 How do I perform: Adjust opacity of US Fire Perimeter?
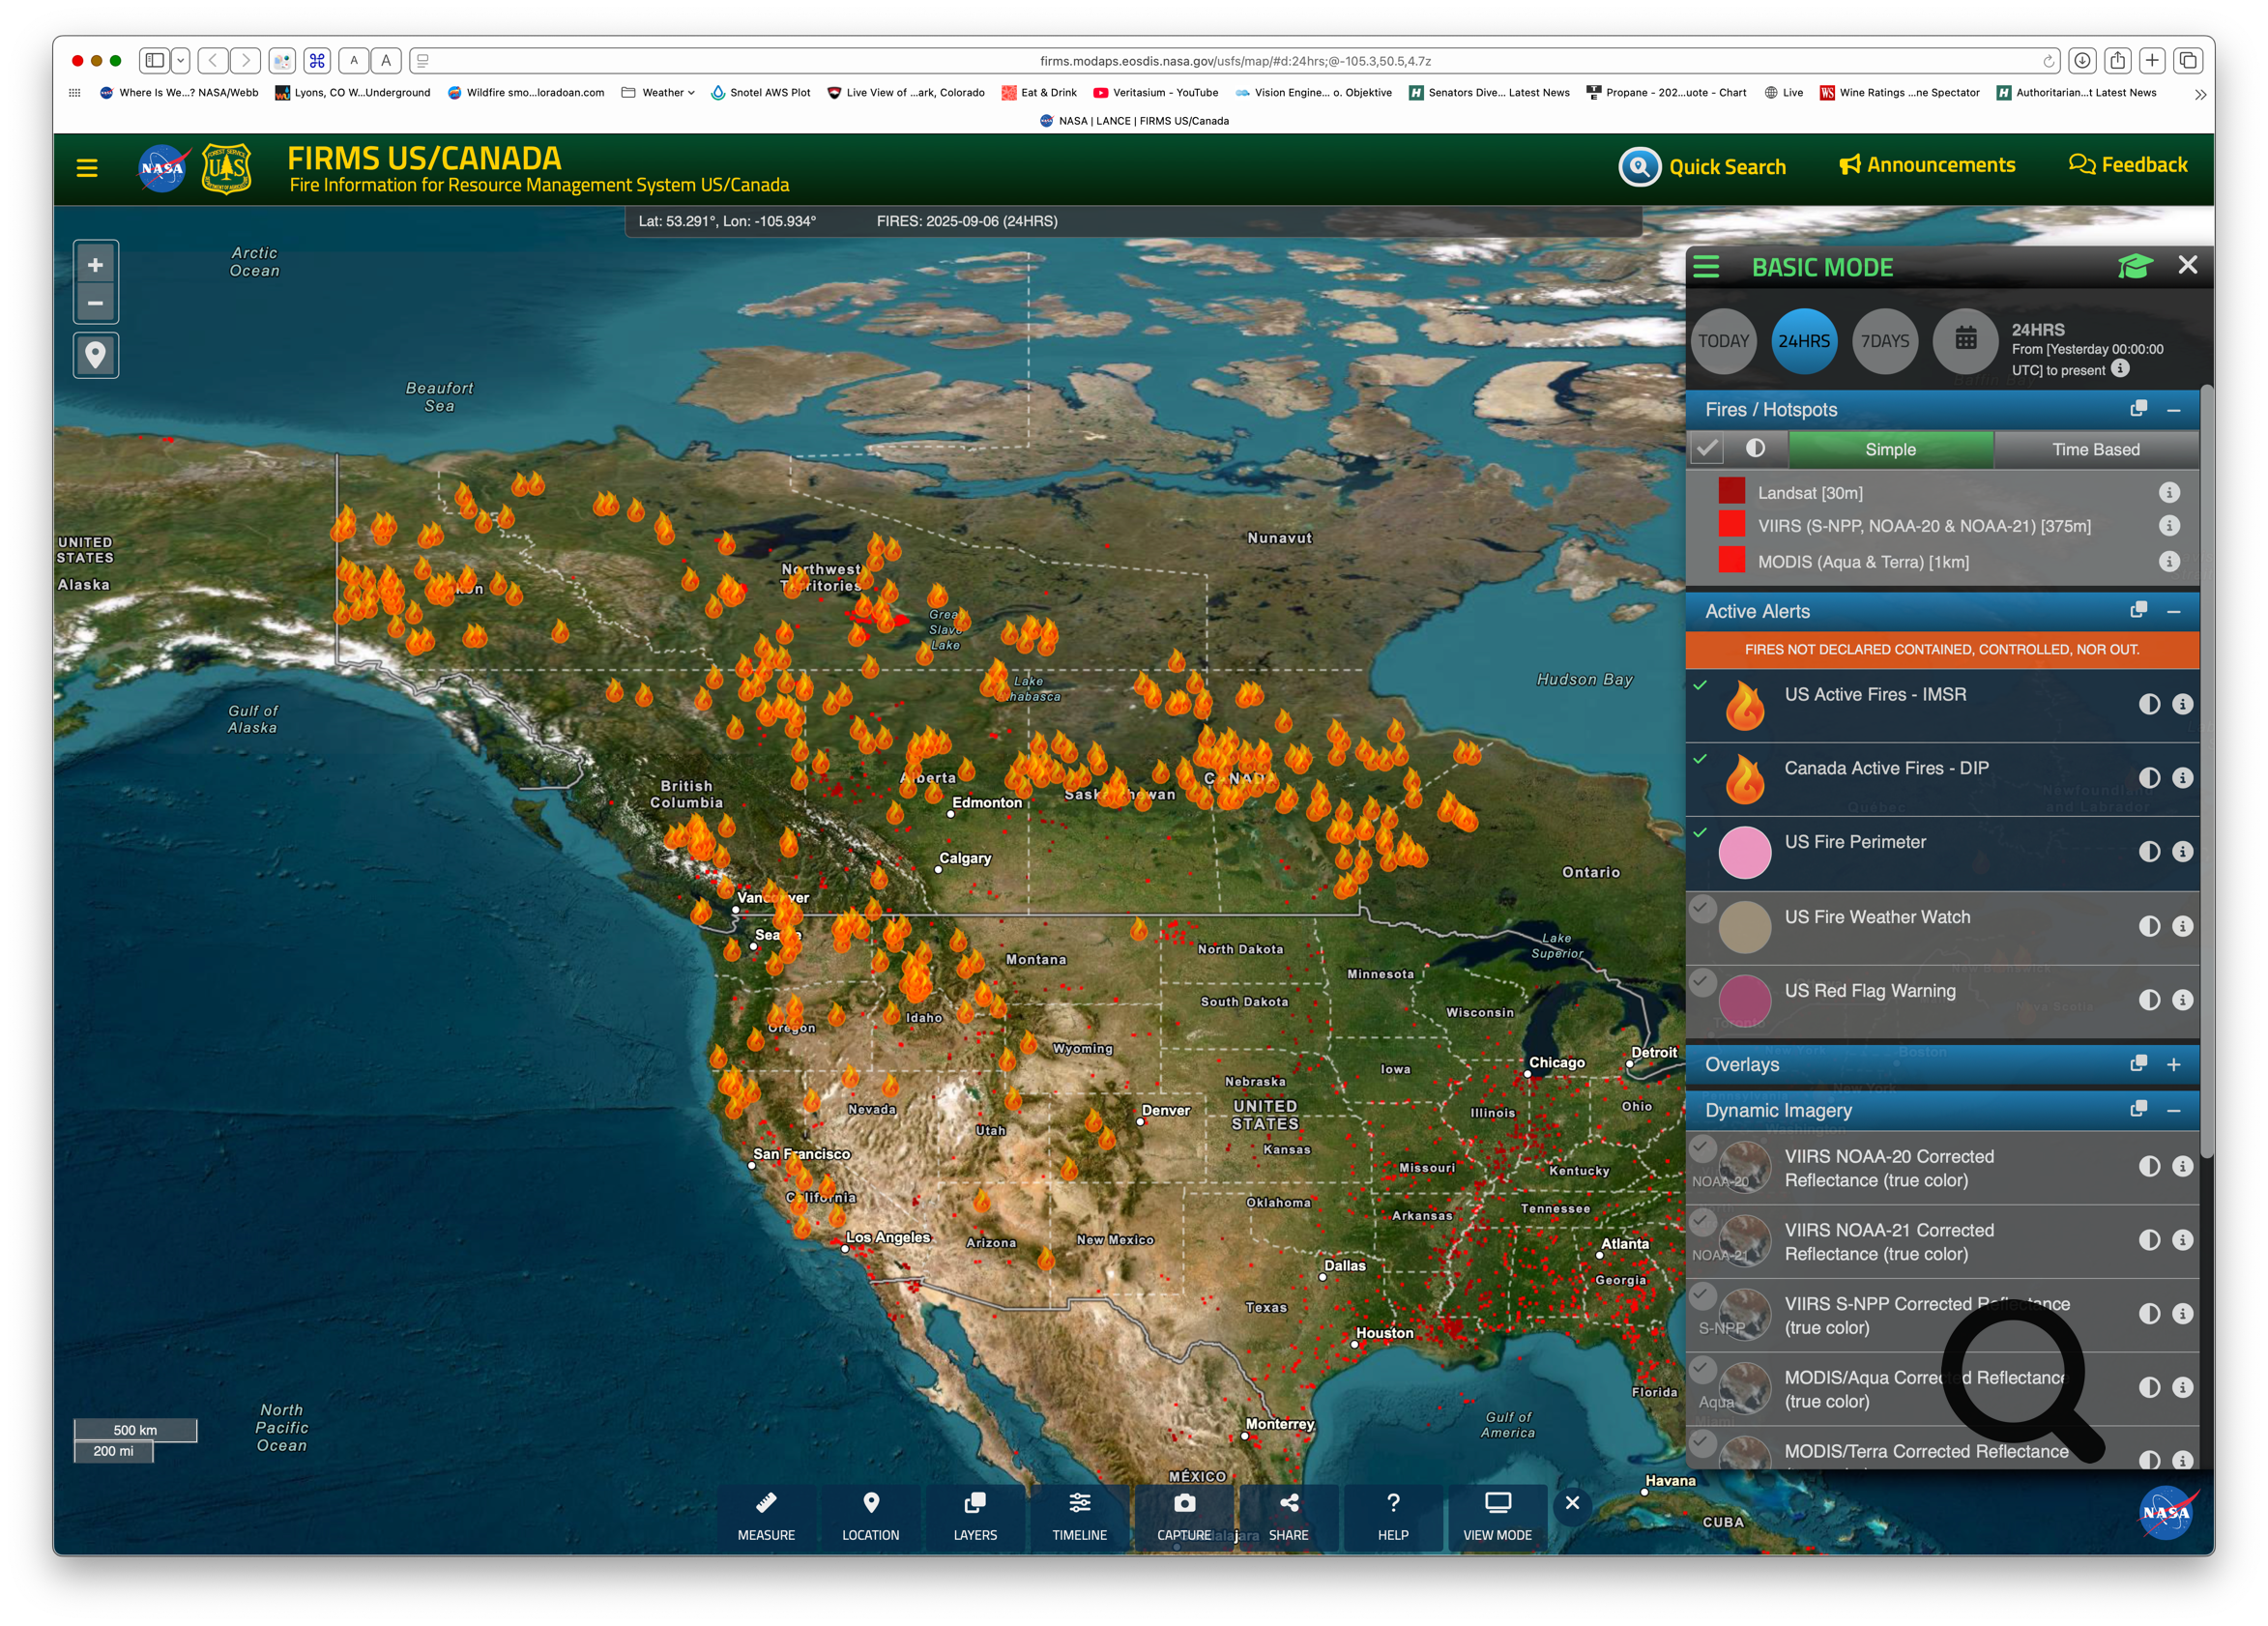click(x=2148, y=852)
